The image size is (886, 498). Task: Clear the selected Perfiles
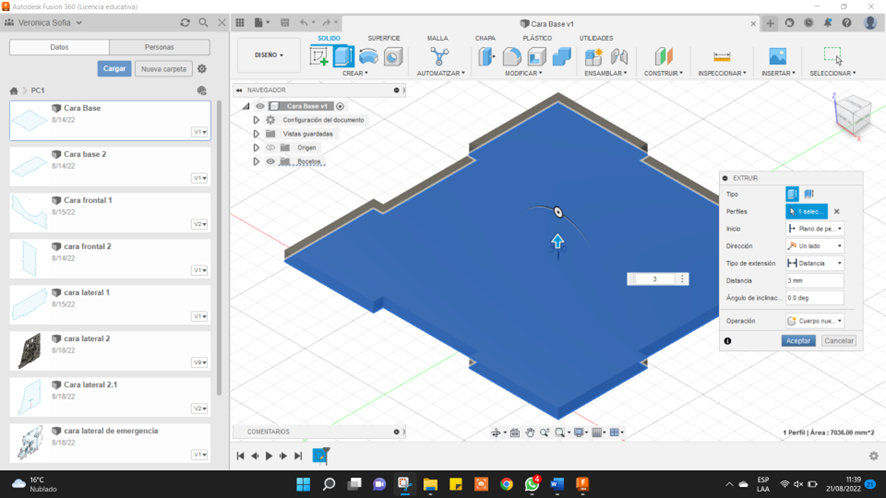pyautogui.click(x=837, y=211)
